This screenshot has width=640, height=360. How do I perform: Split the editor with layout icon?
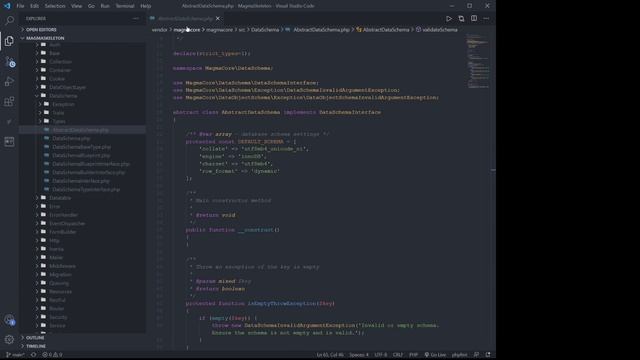tap(474, 18)
